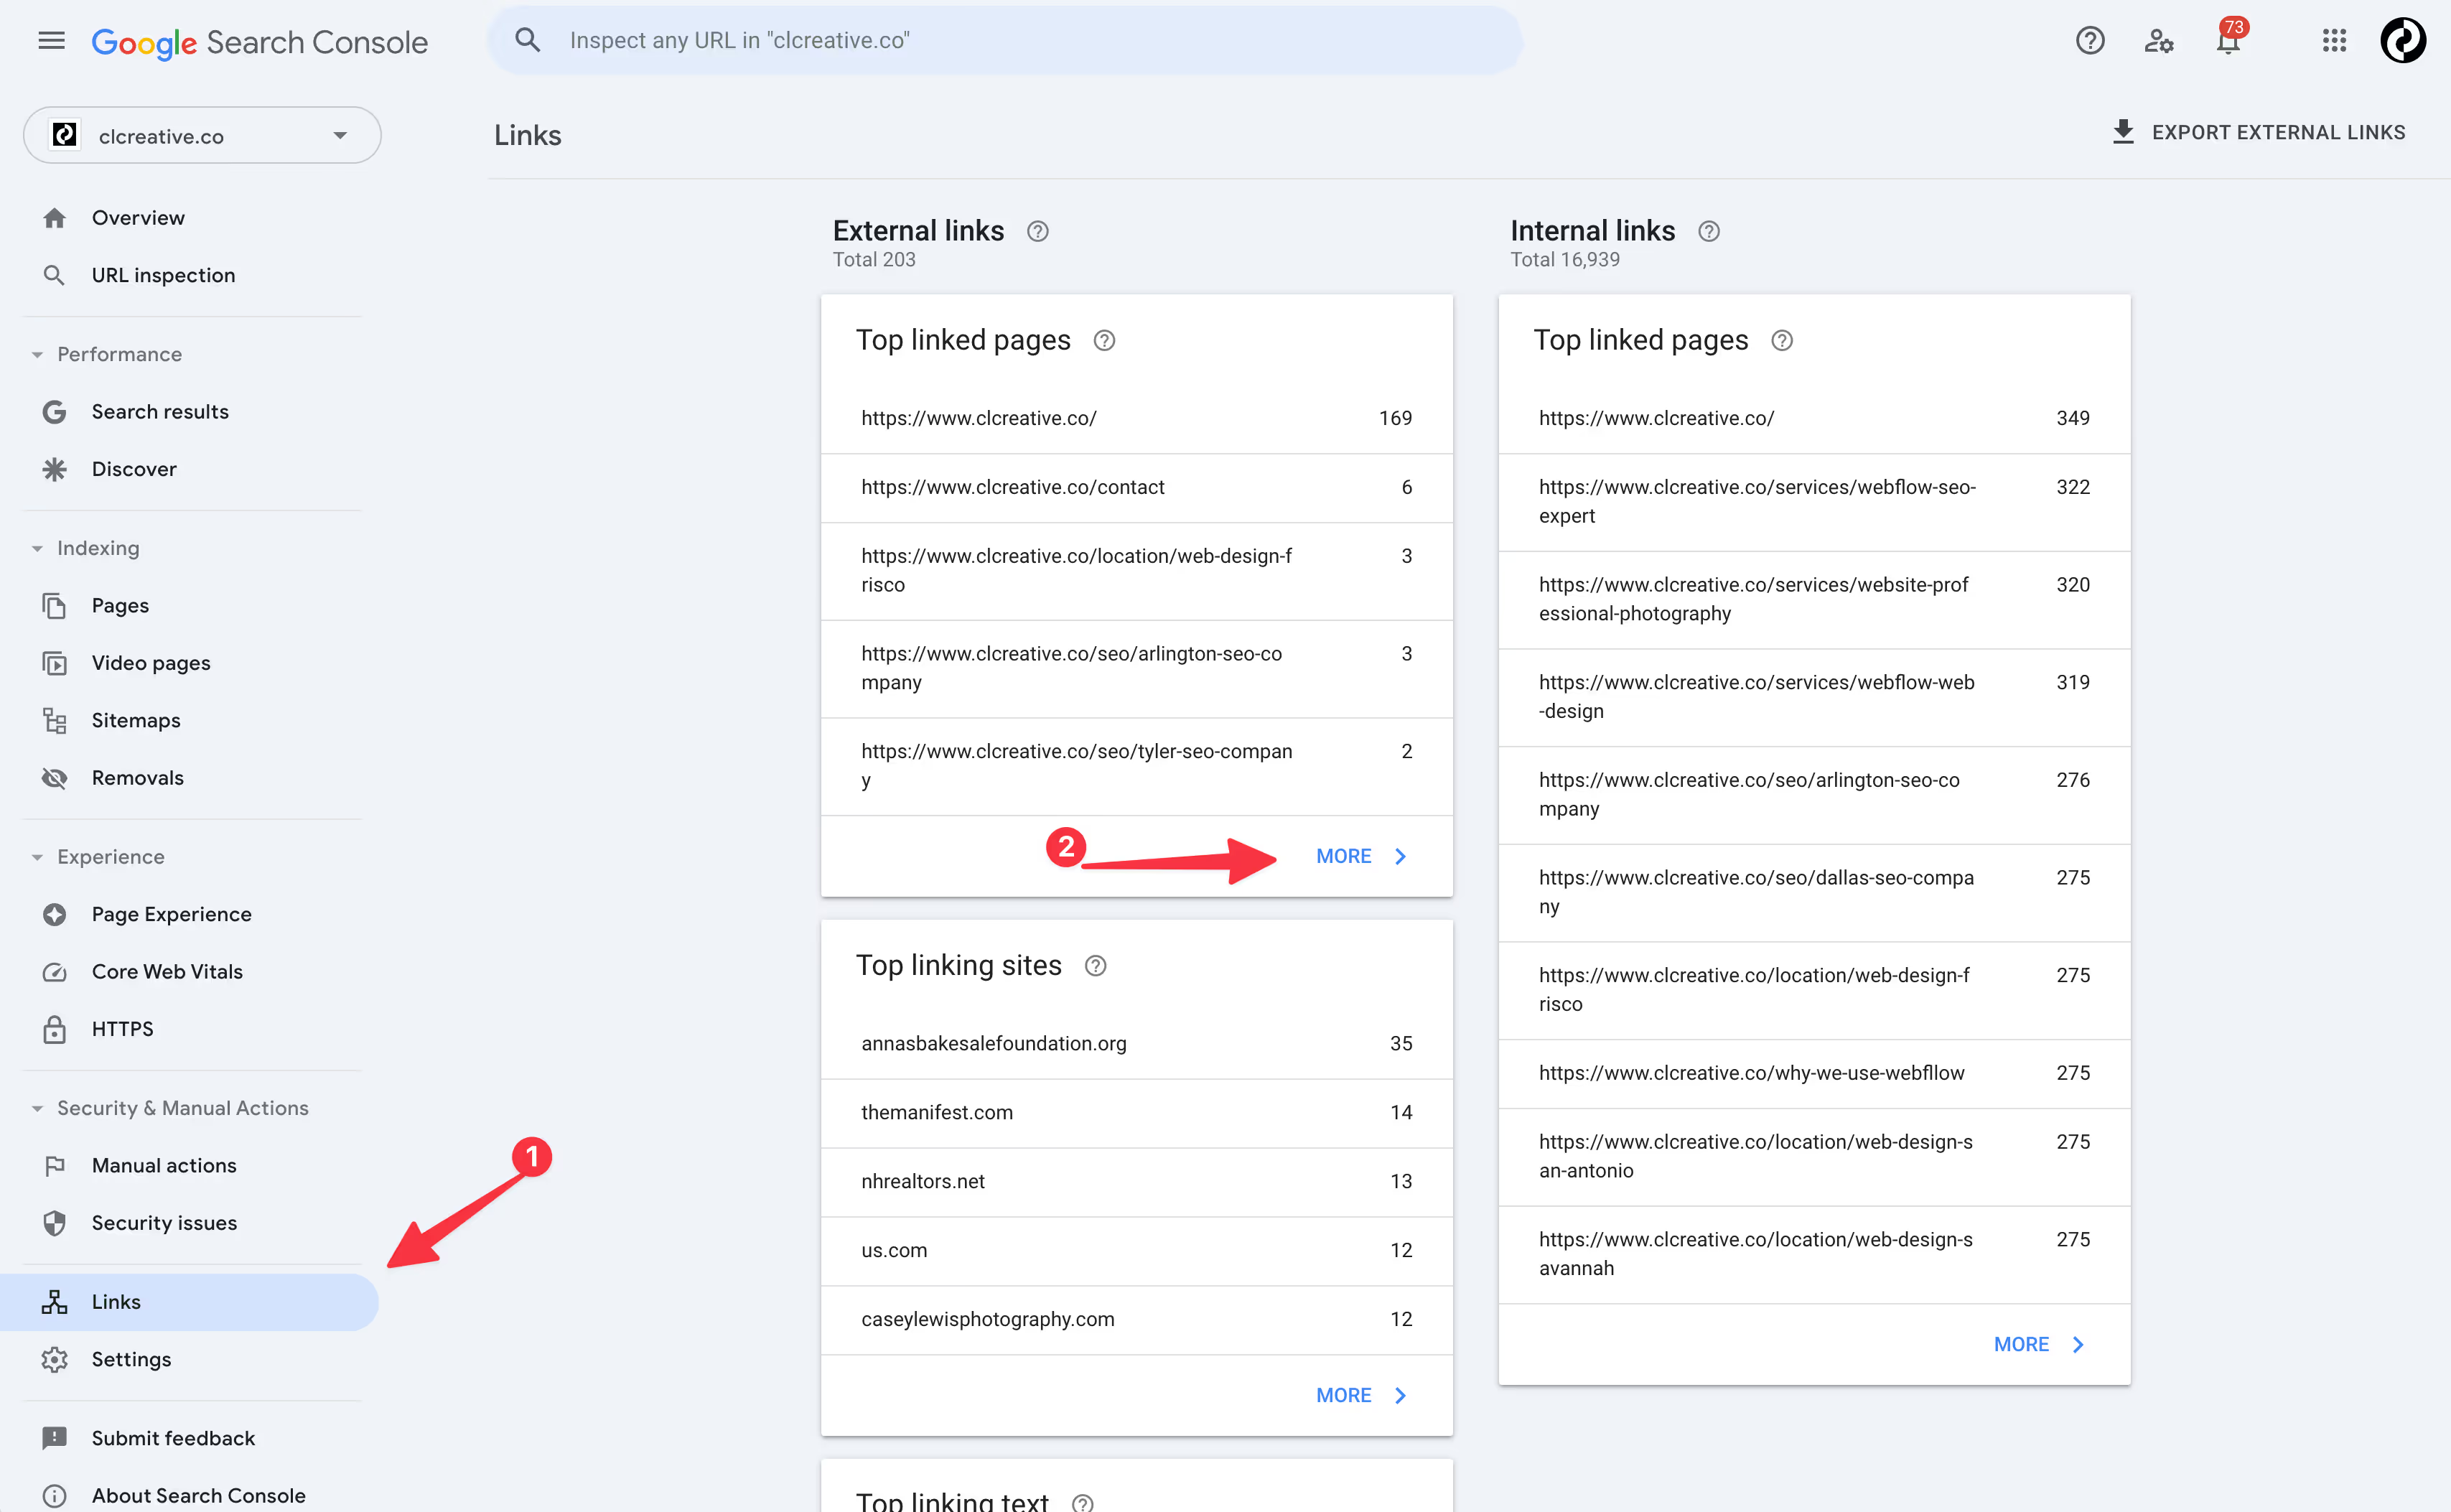Click the Removals crossed-eye icon
The height and width of the screenshot is (1512, 2451).
coord(54,778)
